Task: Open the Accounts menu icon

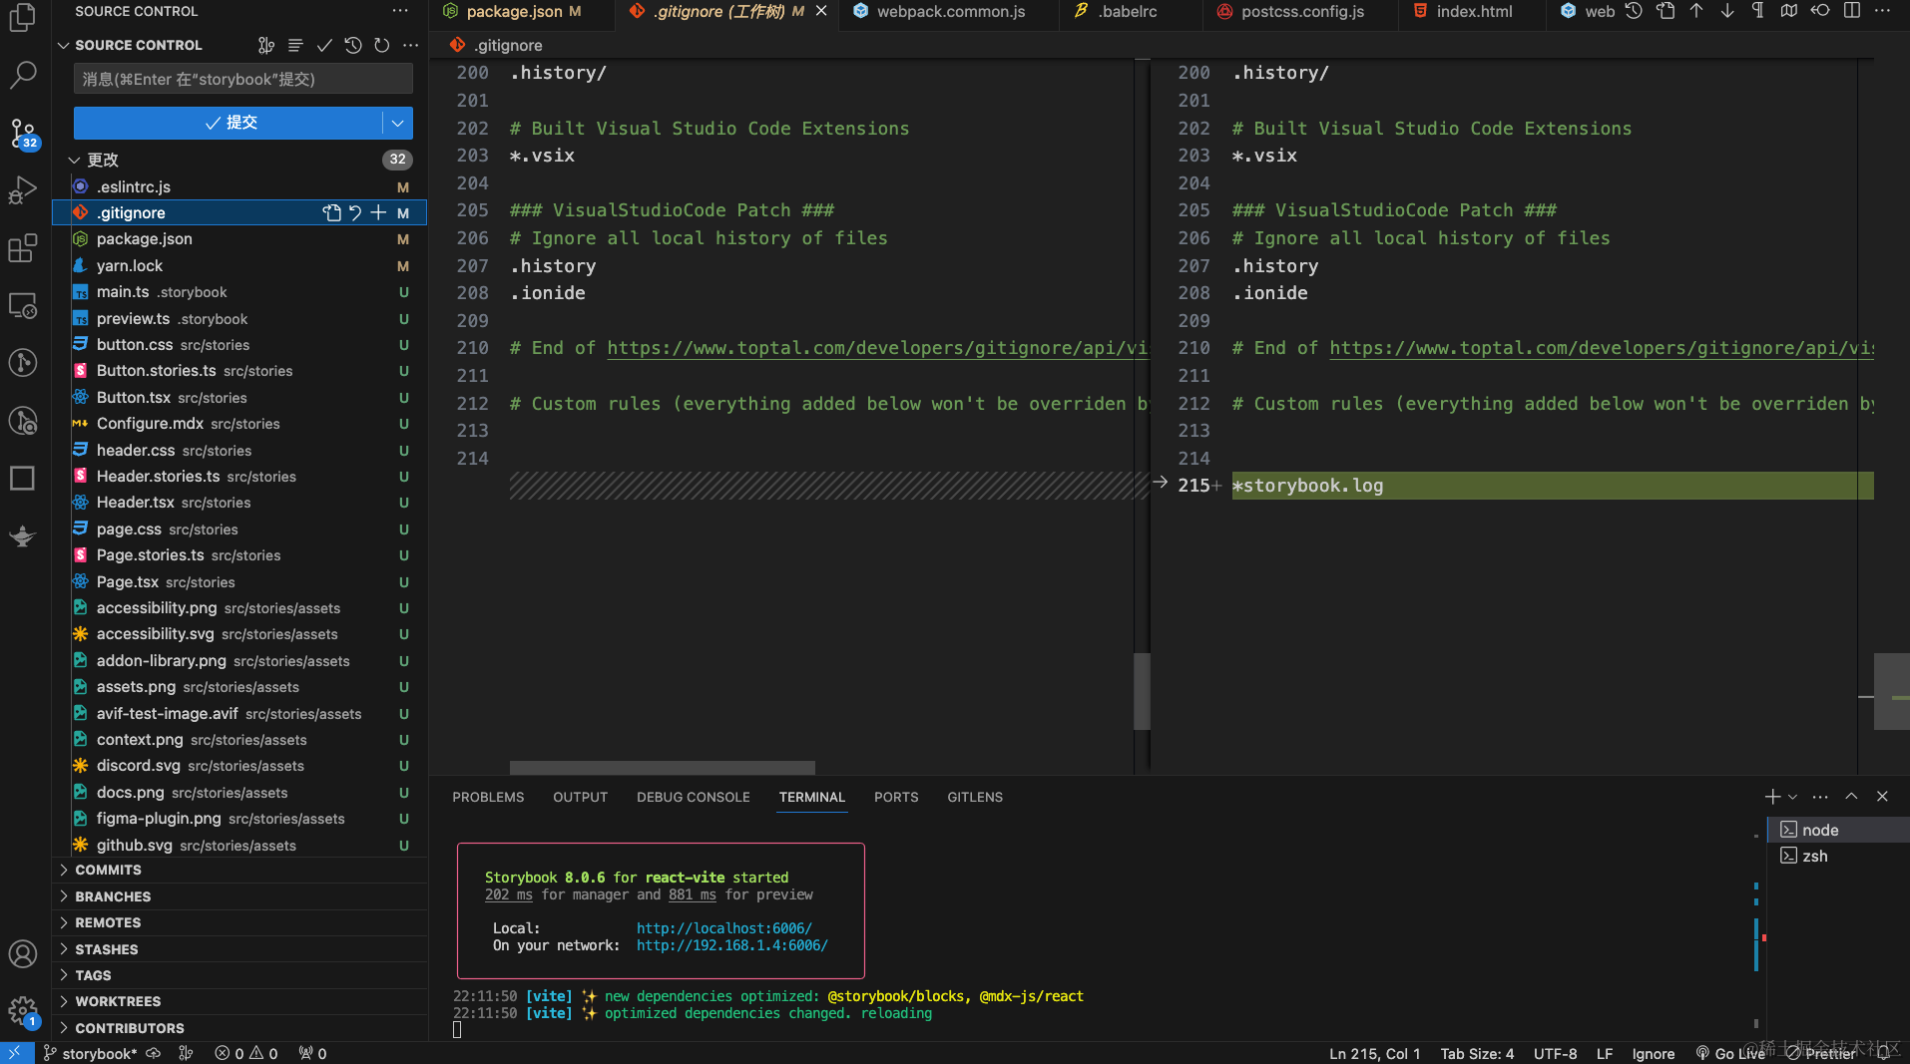Action: pos(22,954)
